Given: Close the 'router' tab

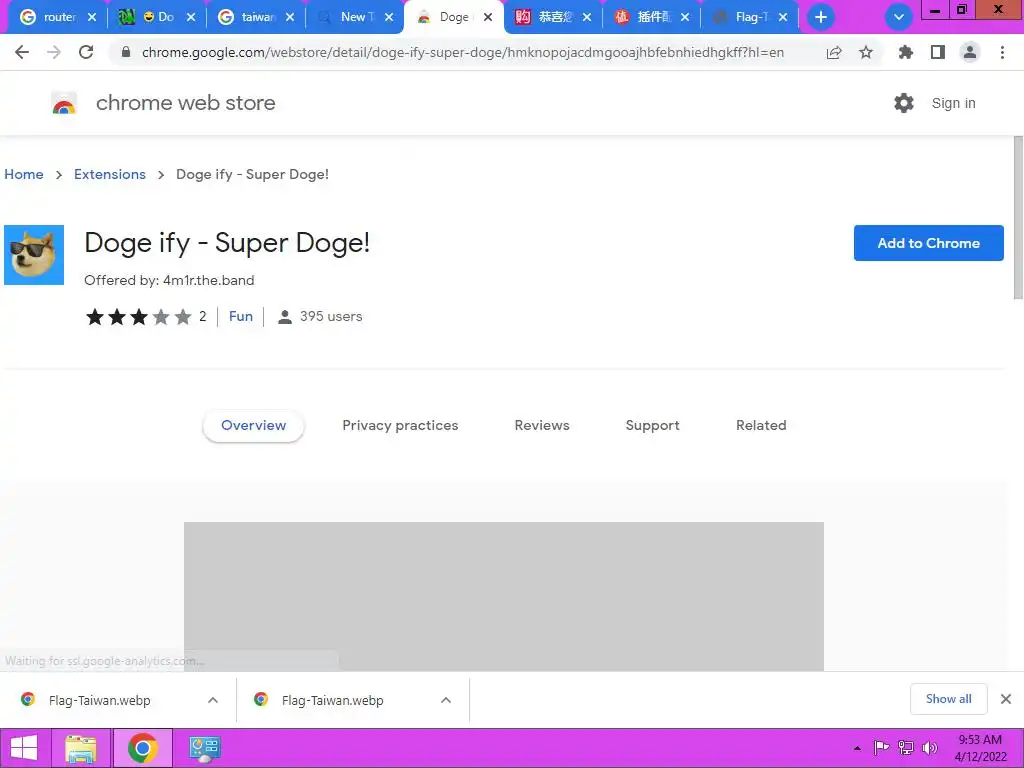Looking at the screenshot, I should (x=92, y=17).
